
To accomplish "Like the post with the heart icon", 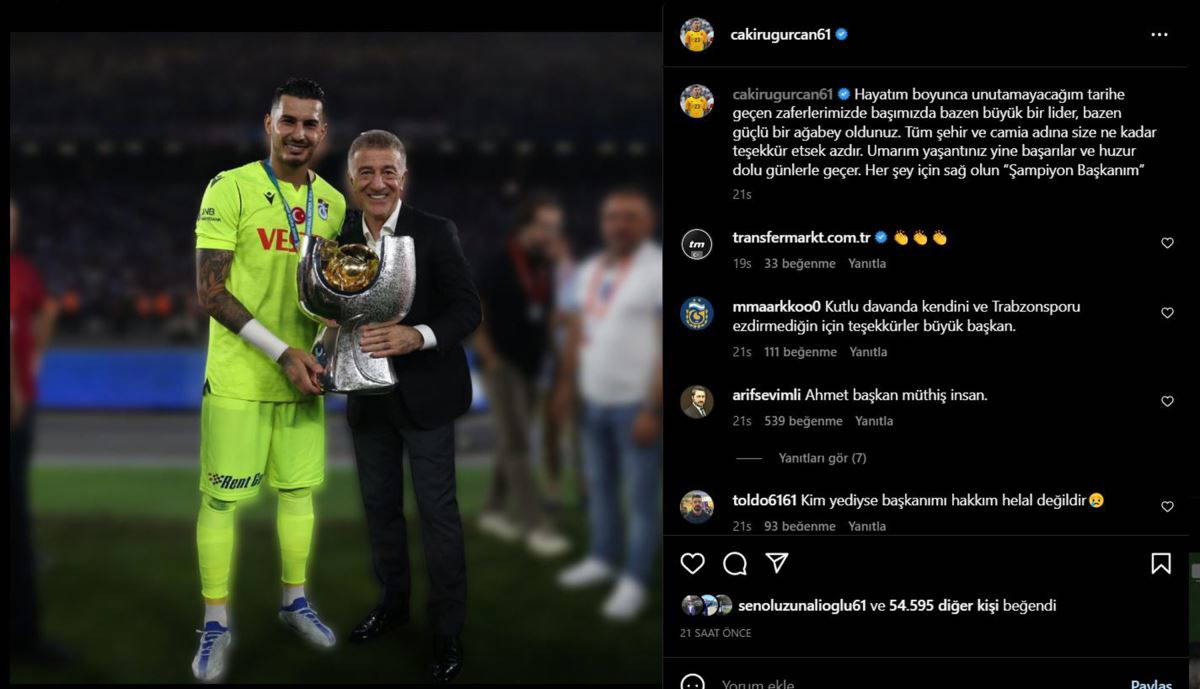I will [692, 563].
